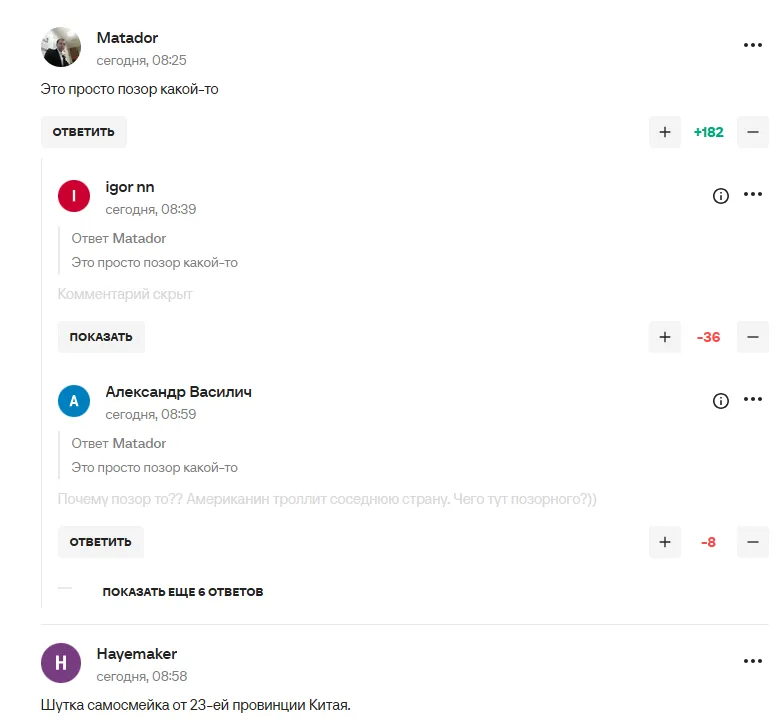Screen dimensions: 782x726
Task: Click igor nn's red avatar
Action: [x=74, y=196]
